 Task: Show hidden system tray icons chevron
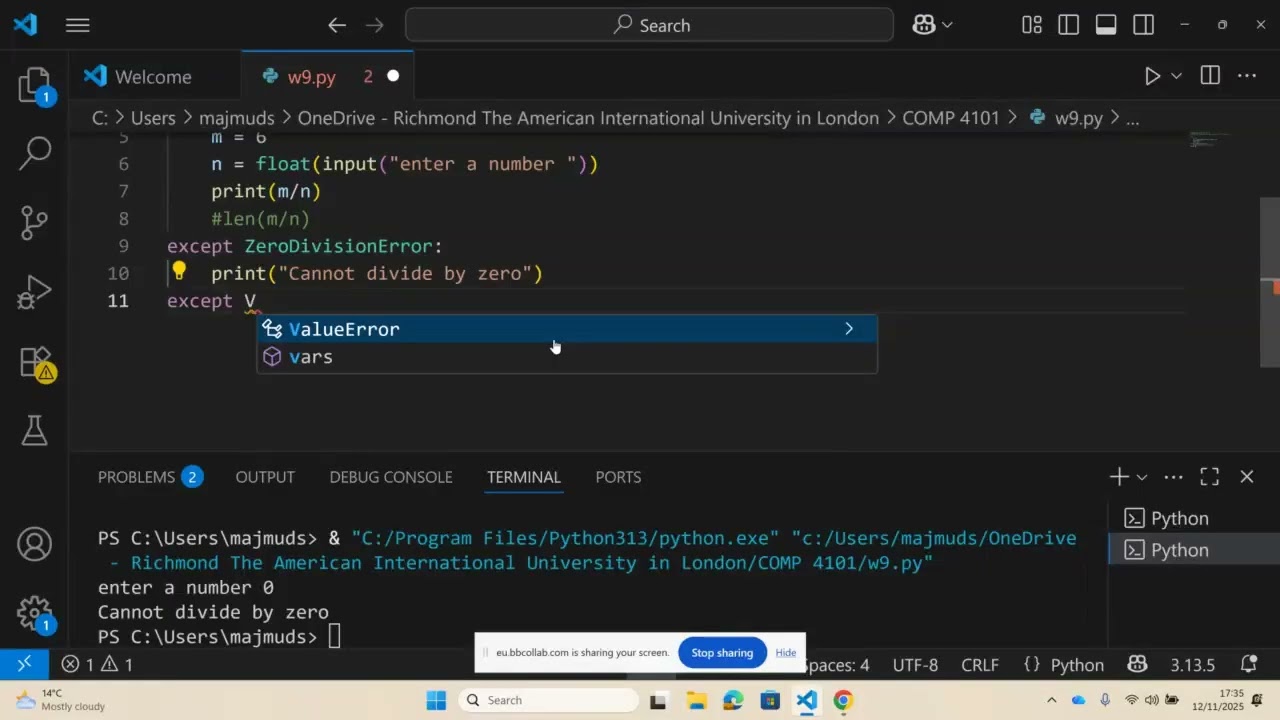pyautogui.click(x=1051, y=700)
